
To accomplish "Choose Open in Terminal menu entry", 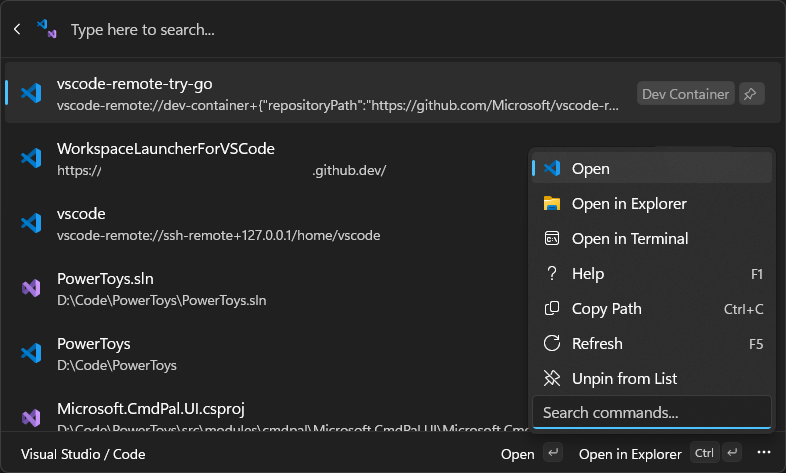I will tap(651, 239).
